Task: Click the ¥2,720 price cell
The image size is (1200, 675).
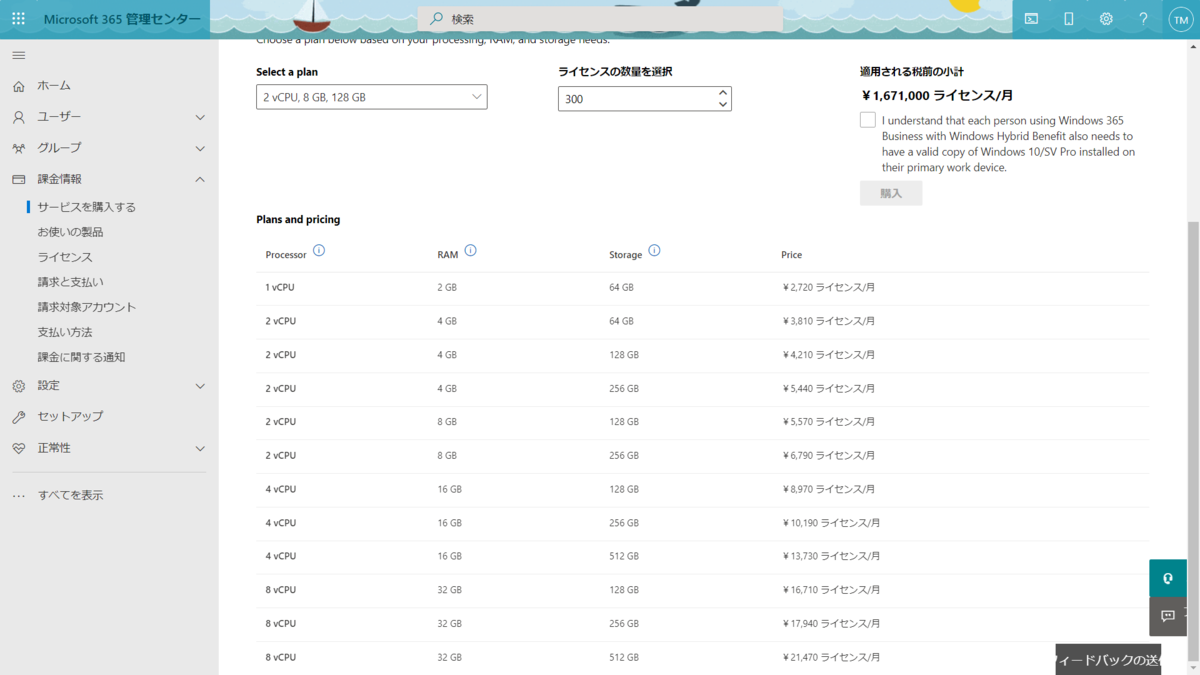Action: point(828,288)
